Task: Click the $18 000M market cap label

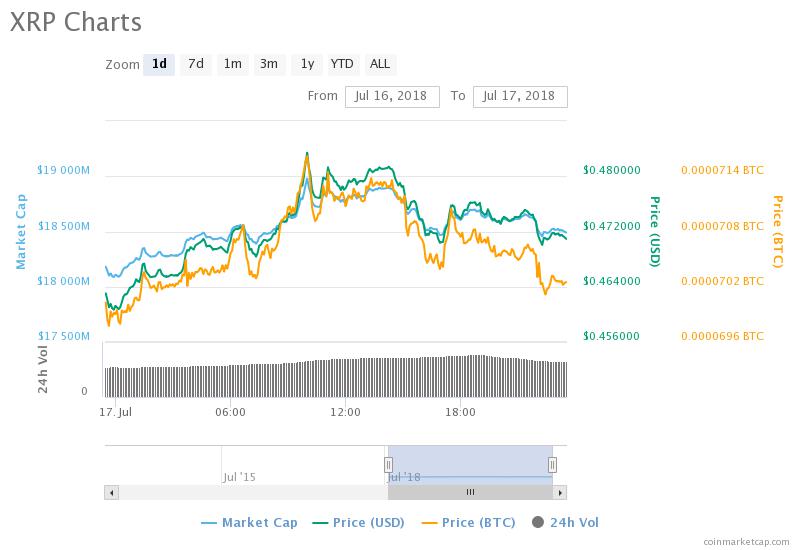Action: pyautogui.click(x=63, y=281)
